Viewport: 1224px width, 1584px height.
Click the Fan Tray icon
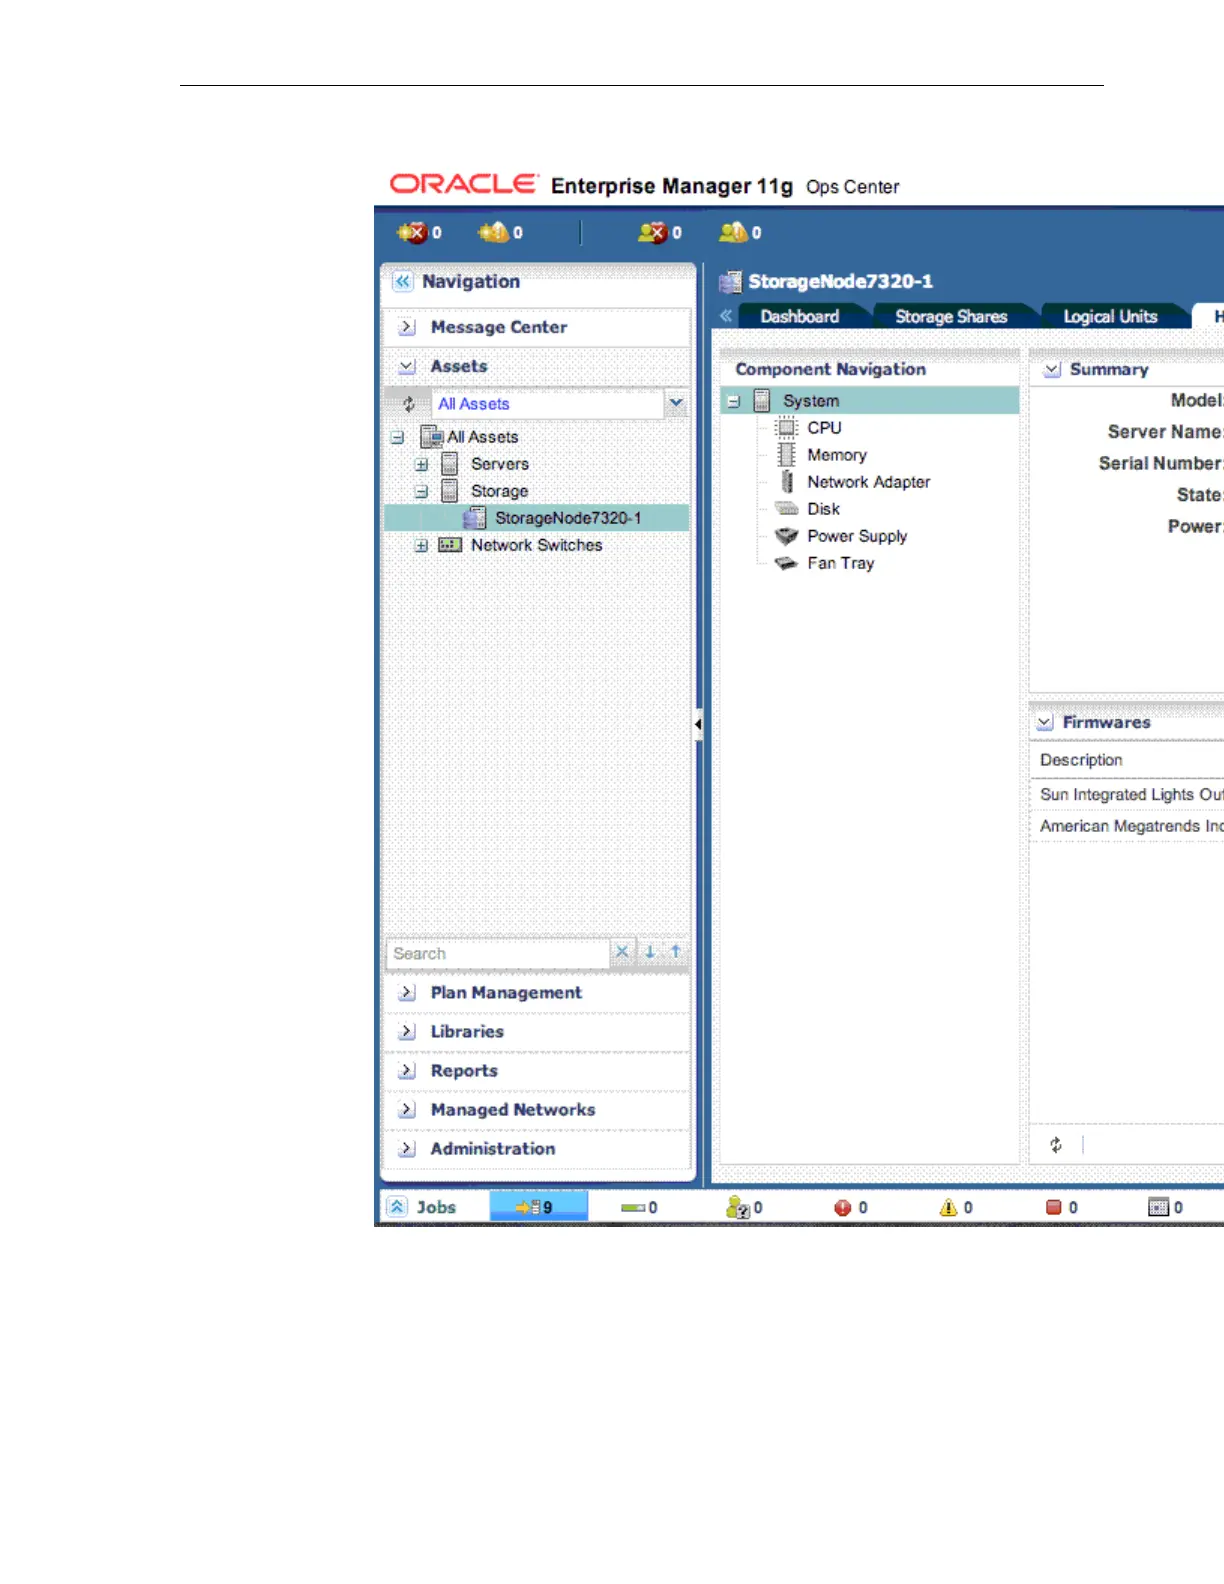787,563
